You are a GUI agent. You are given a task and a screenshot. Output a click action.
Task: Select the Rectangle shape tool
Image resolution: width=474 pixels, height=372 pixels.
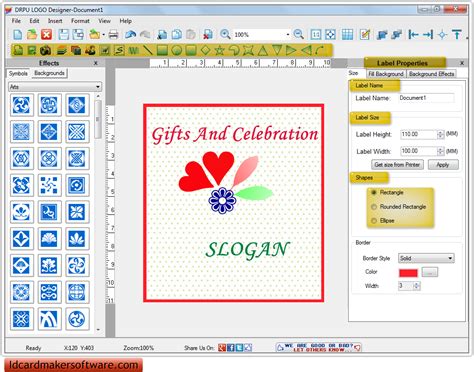coord(162,50)
